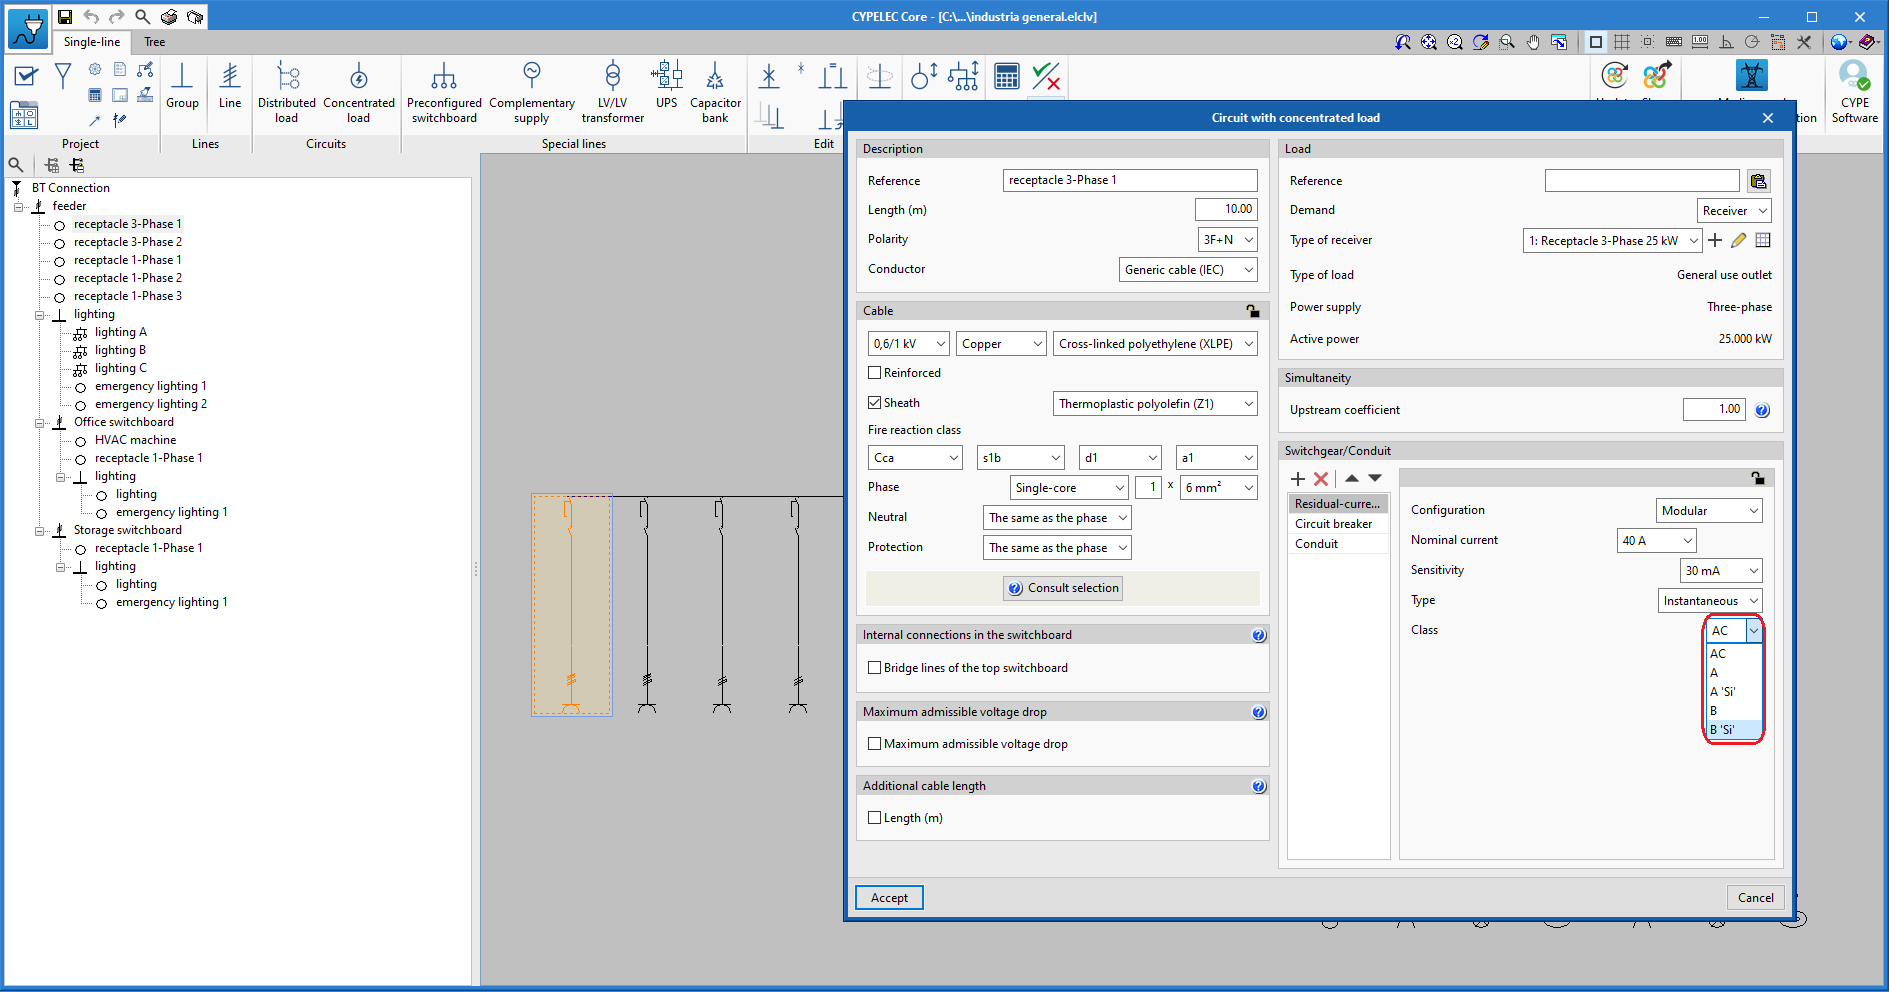Insert a Preconfigured switchboard

(x=444, y=92)
